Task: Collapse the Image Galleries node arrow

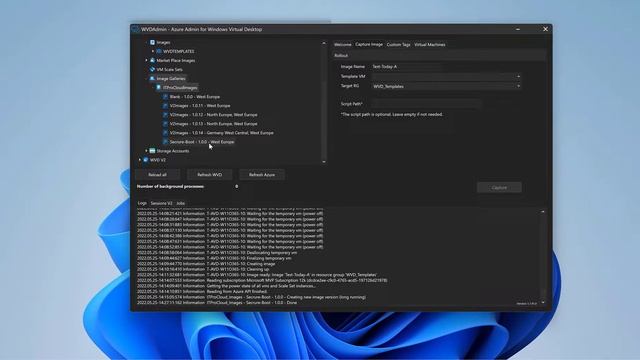Action: click(x=147, y=78)
